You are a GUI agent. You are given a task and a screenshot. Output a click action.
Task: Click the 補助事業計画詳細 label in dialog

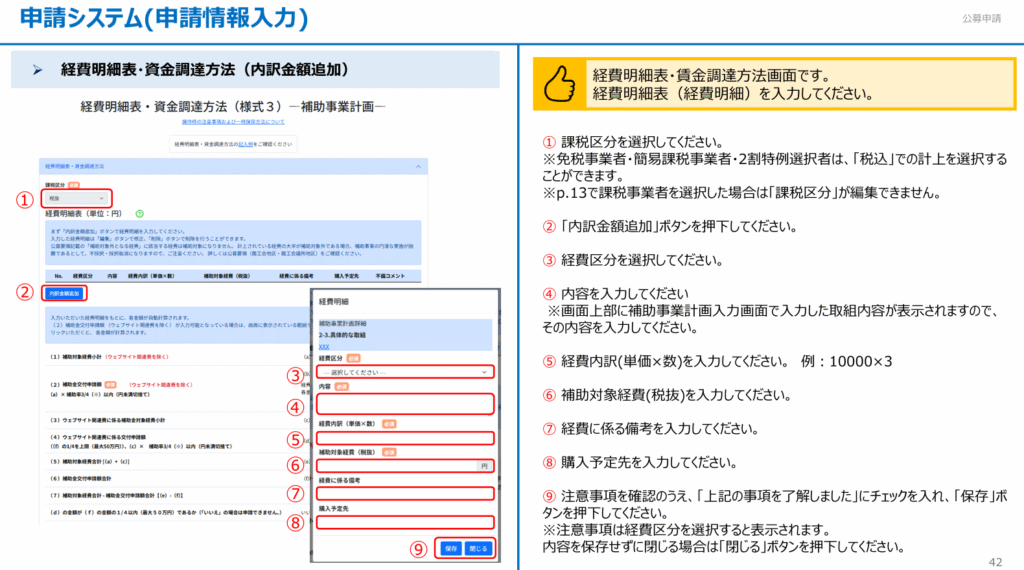tap(342, 323)
